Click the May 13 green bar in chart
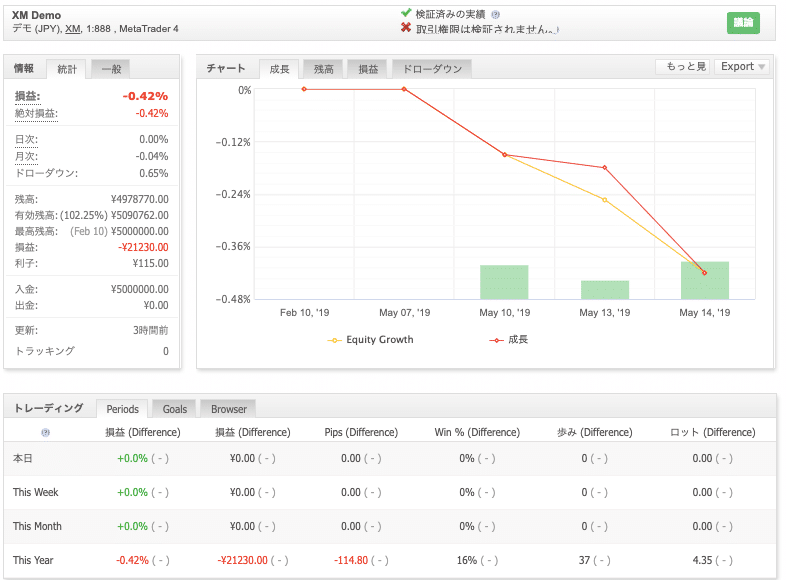This screenshot has height=580, width=786. coord(605,290)
